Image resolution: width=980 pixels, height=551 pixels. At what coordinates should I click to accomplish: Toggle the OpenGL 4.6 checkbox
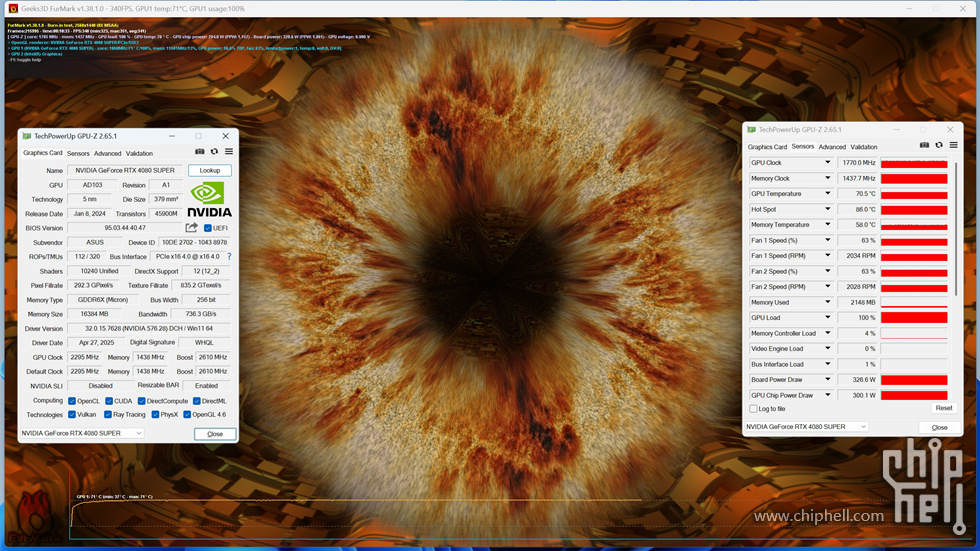point(187,414)
